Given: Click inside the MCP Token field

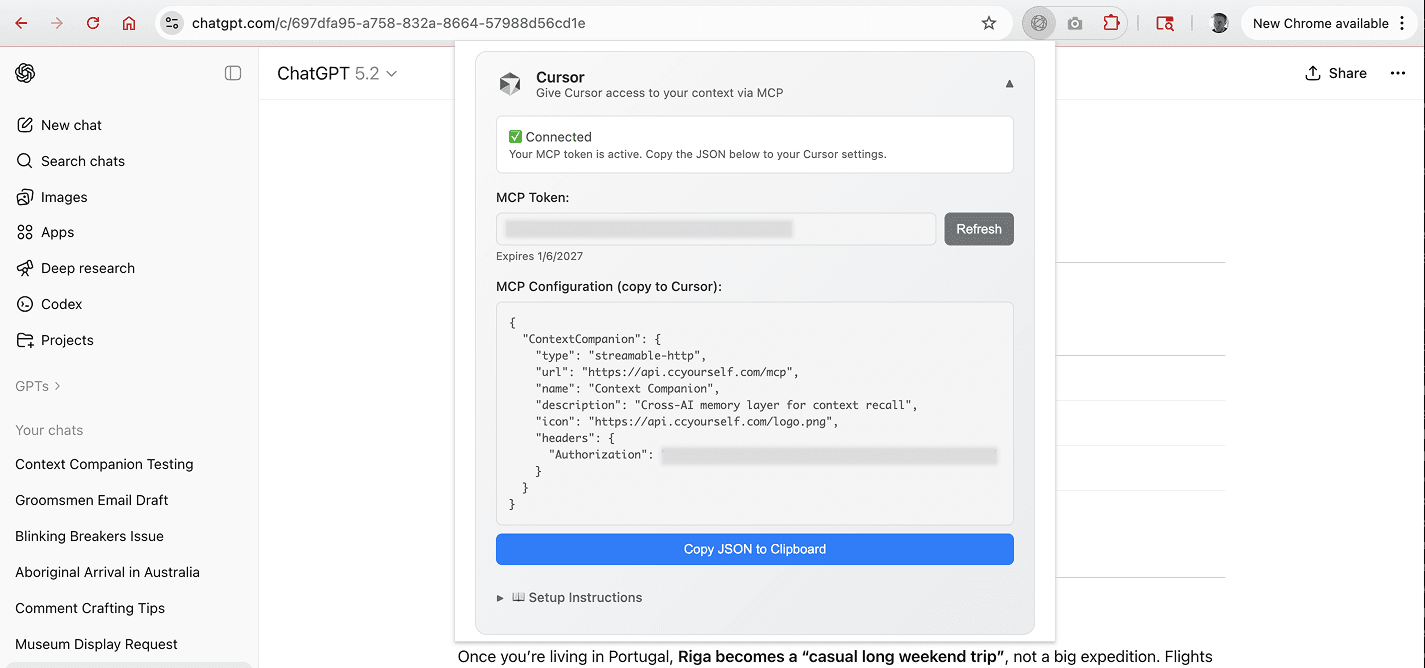Looking at the screenshot, I should tap(715, 228).
